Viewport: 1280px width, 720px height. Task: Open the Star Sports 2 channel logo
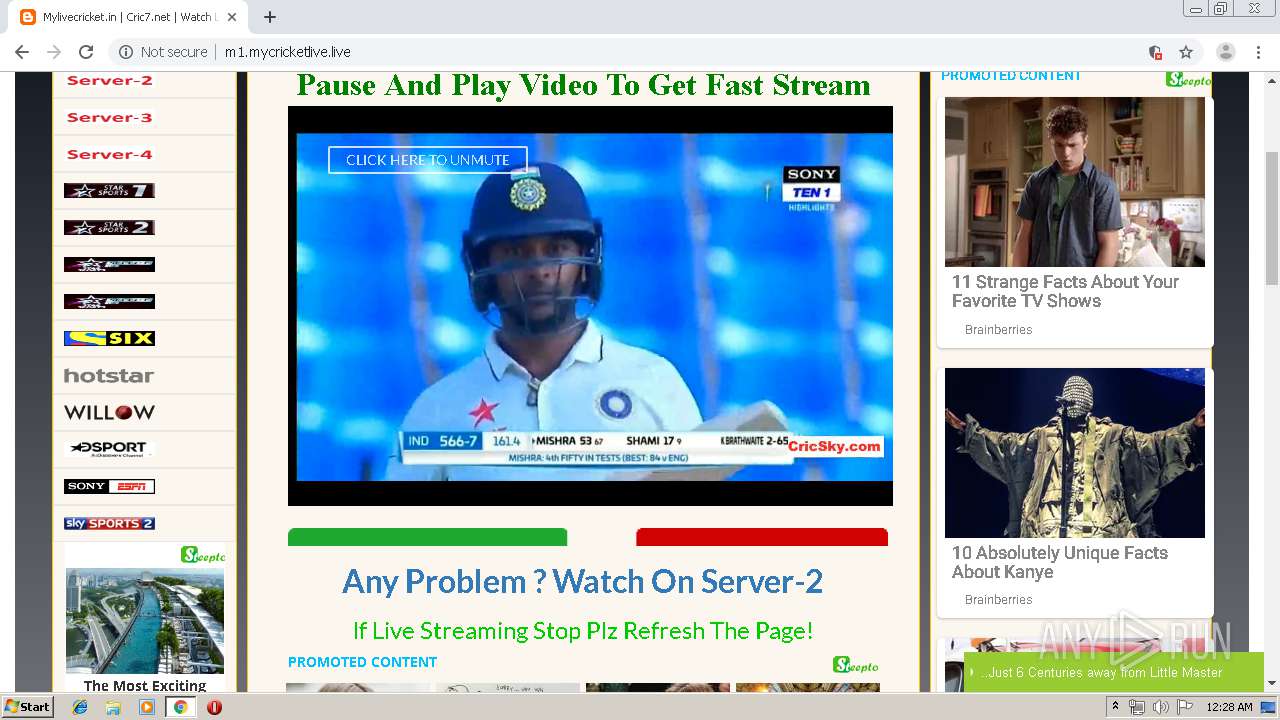[x=109, y=228]
